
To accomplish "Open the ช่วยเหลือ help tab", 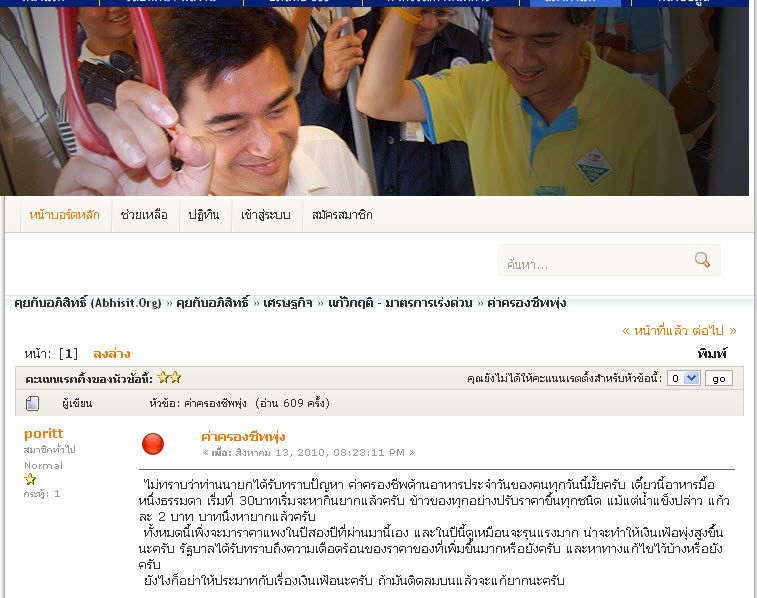I will pos(144,215).
